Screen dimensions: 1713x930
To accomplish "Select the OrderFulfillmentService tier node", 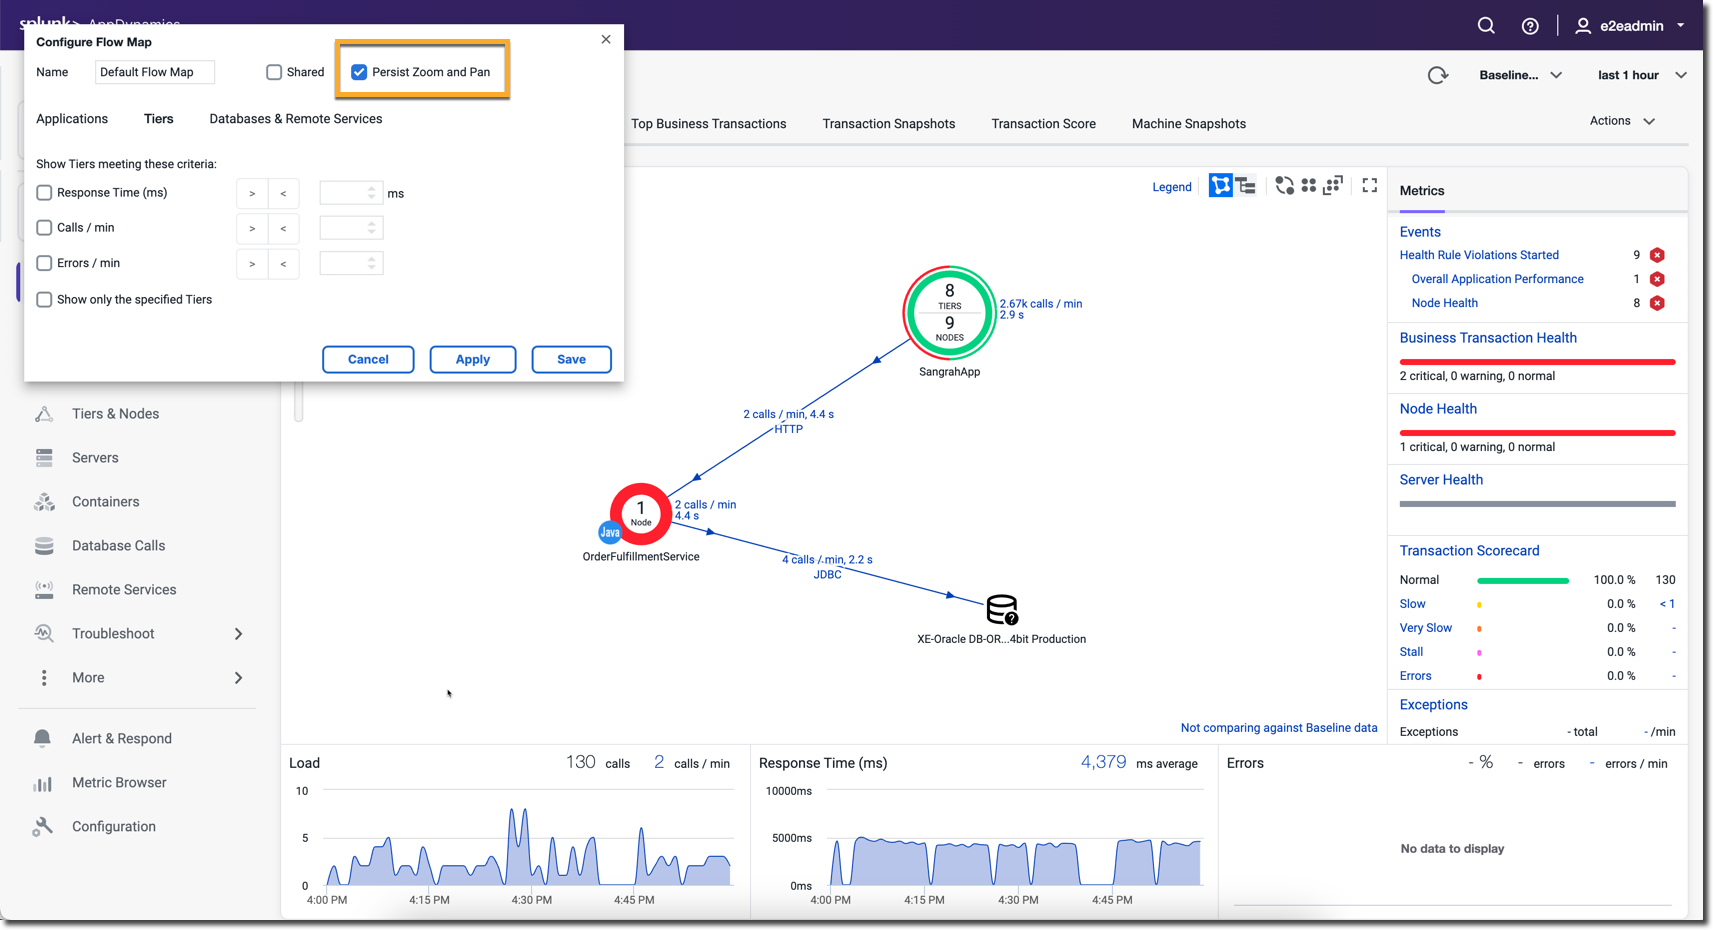I will click(x=641, y=514).
